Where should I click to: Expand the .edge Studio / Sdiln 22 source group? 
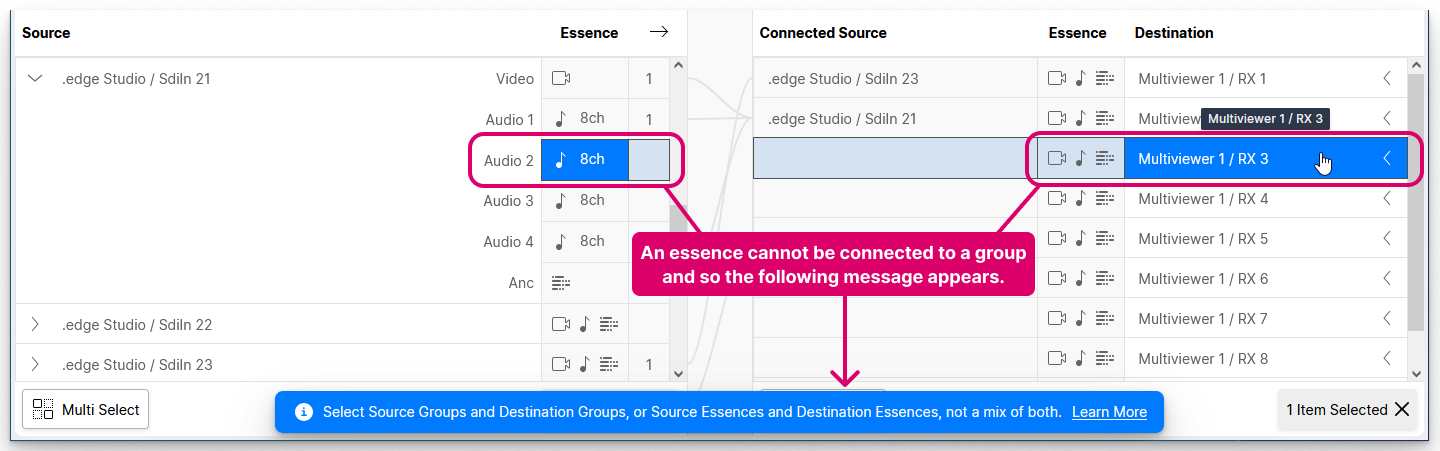pos(36,325)
